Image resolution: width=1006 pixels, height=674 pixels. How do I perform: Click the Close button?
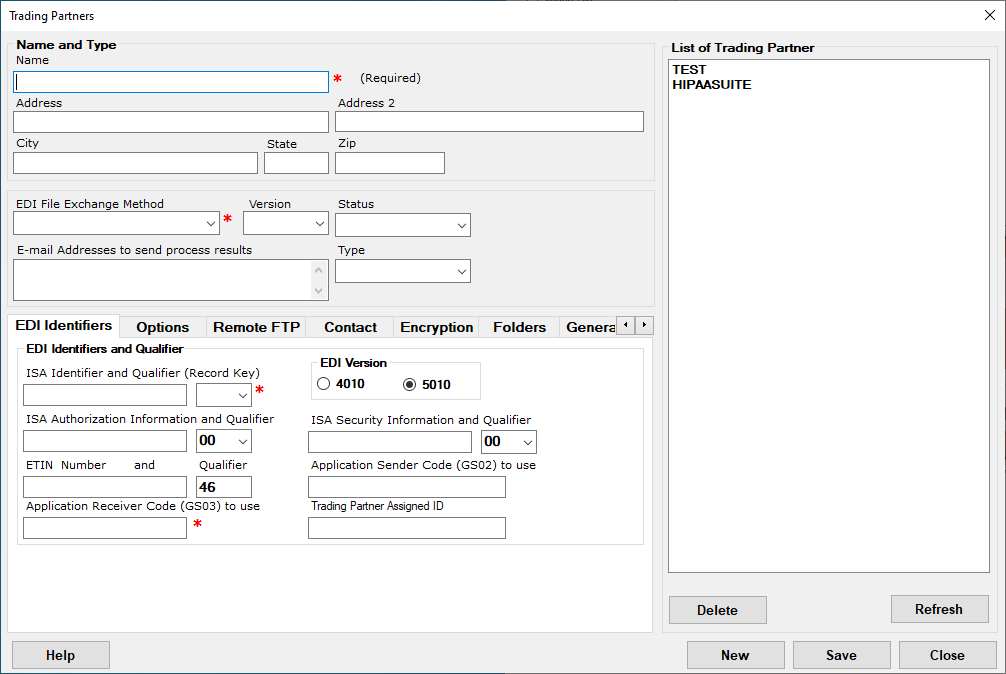pos(947,655)
